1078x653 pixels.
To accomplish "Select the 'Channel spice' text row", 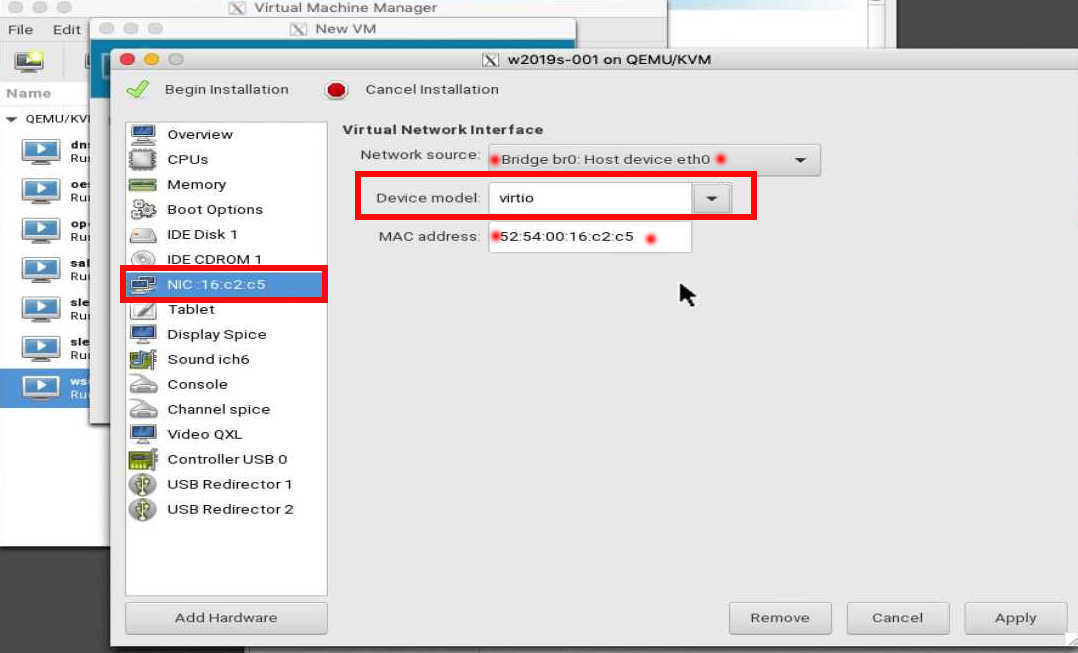I will pos(219,410).
